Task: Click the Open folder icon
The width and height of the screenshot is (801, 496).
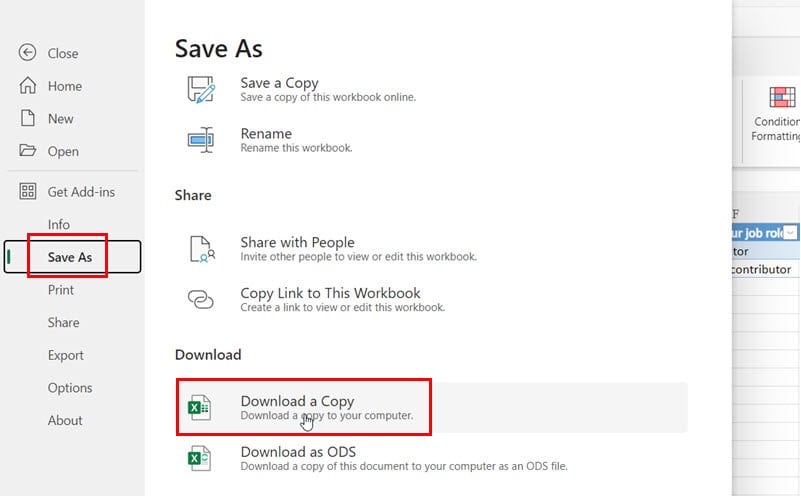Action: pyautogui.click(x=28, y=151)
